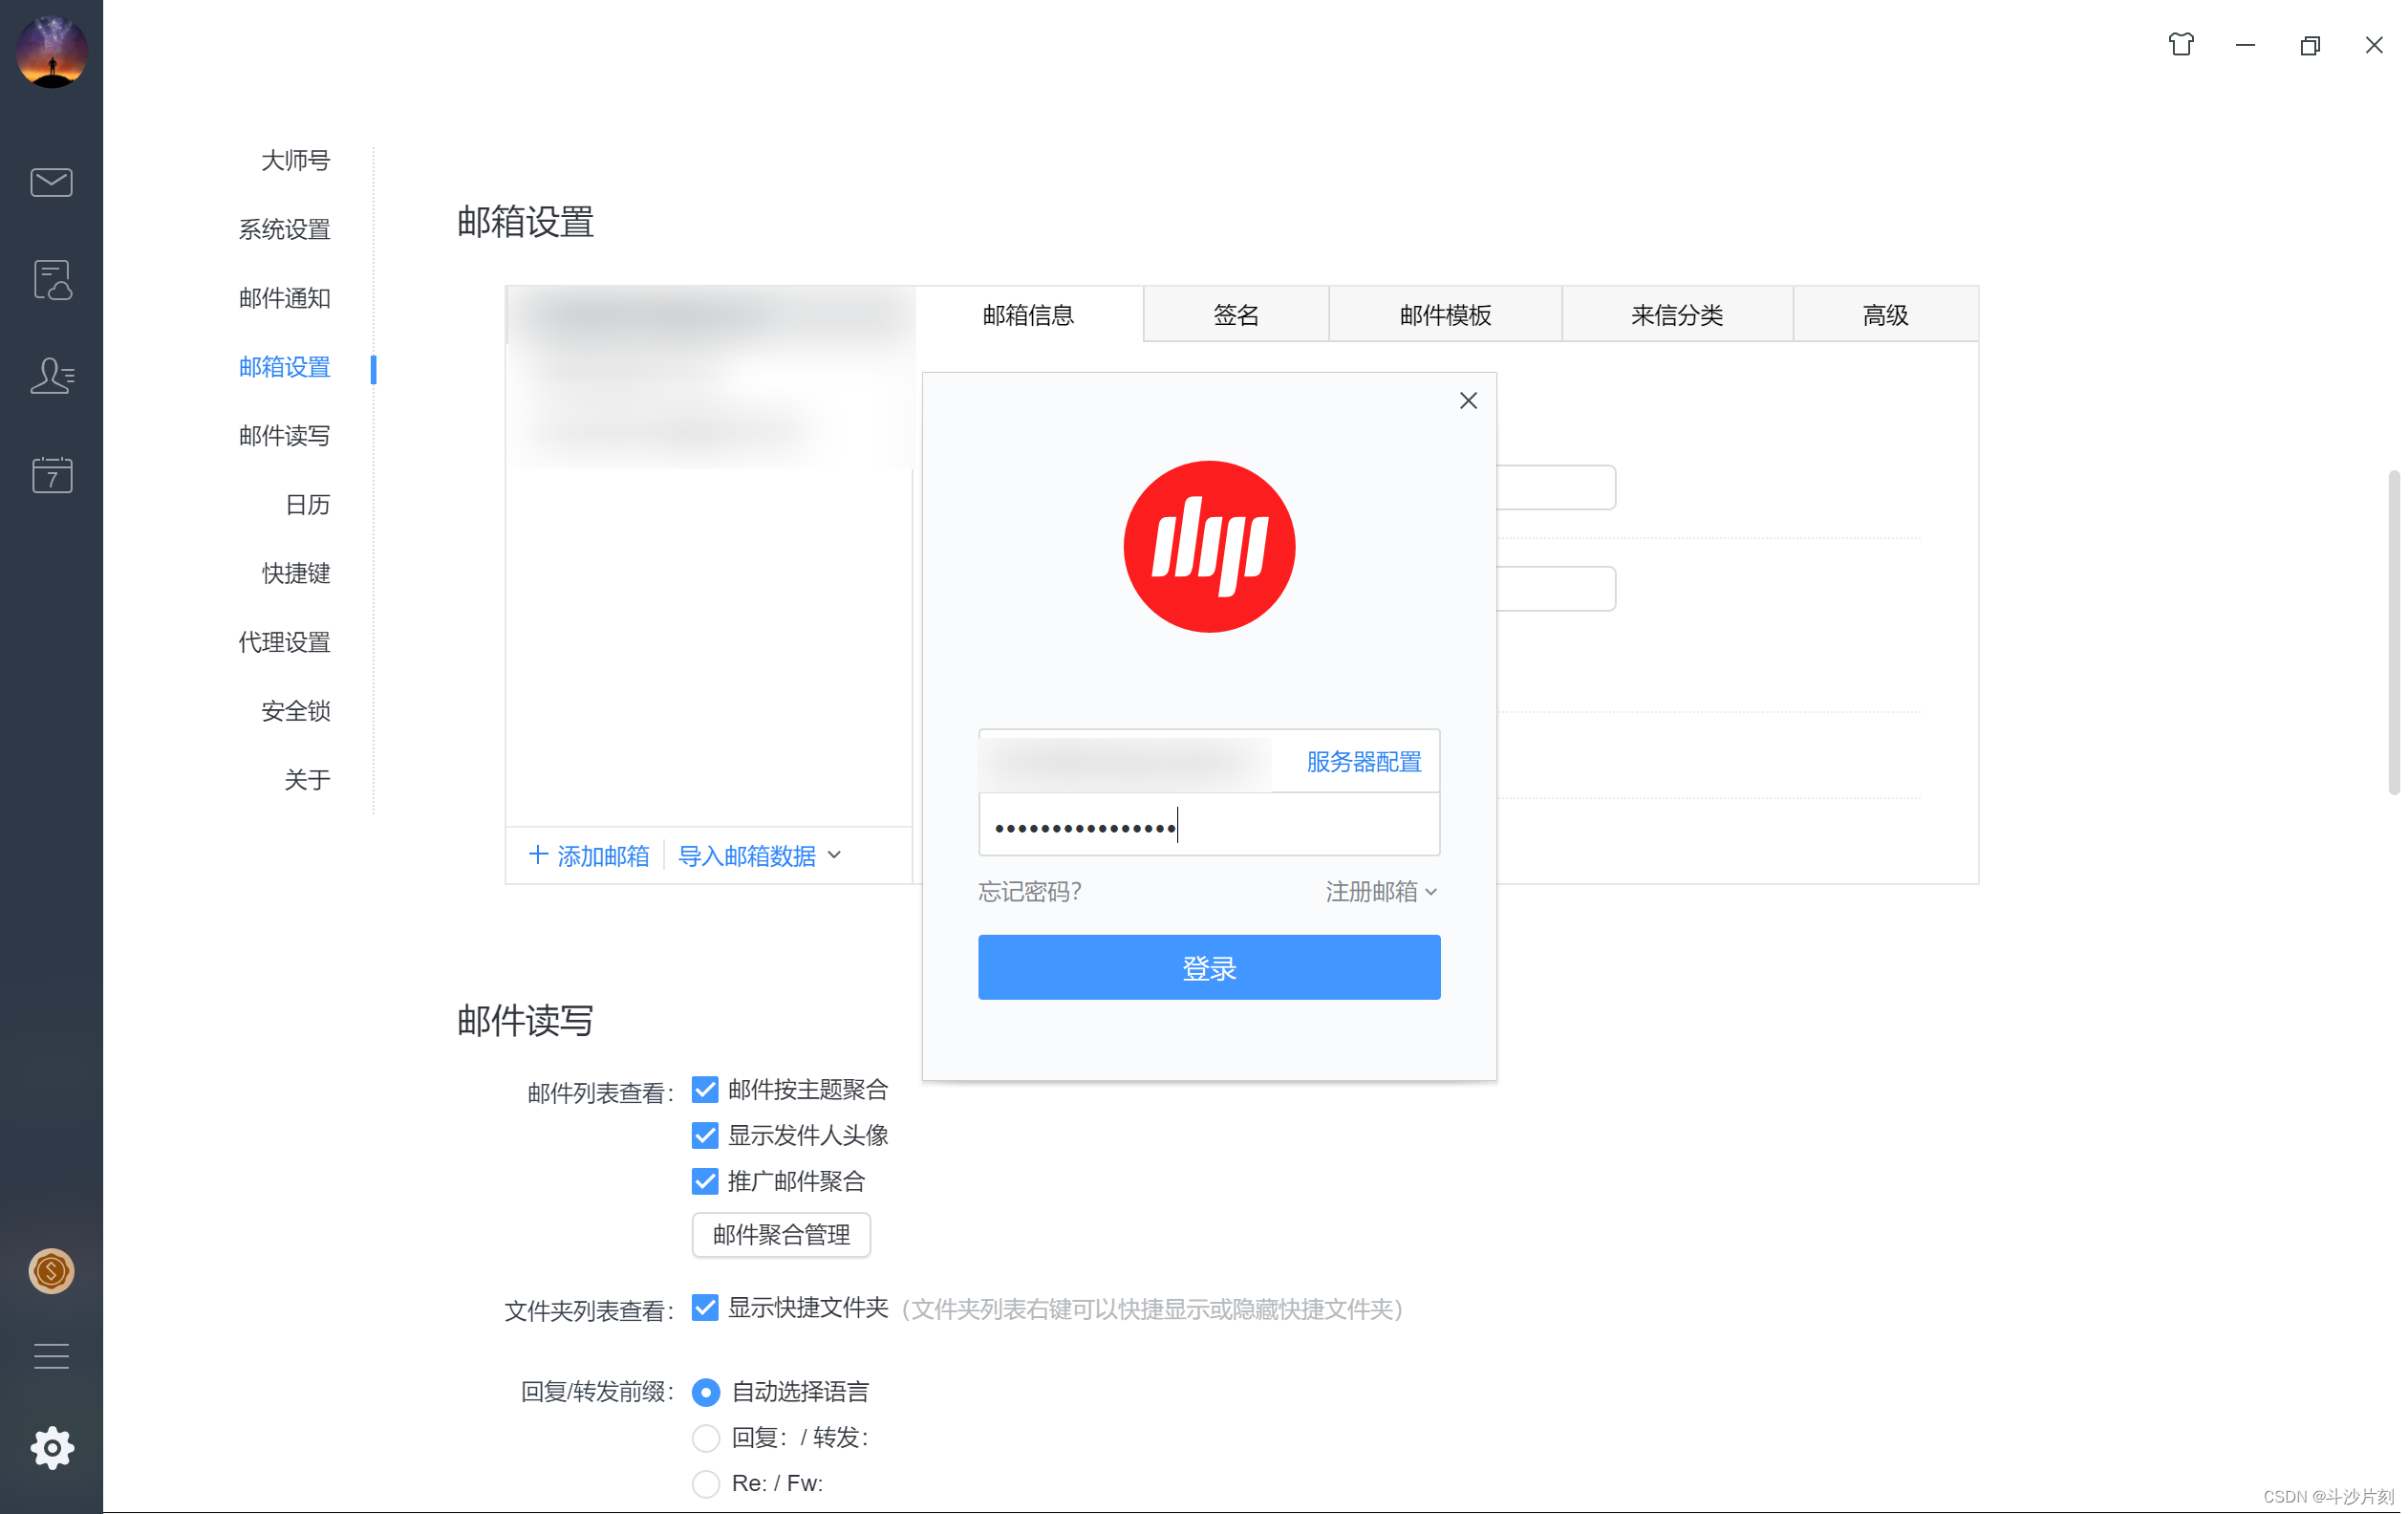Open the hamburger menu icon in sidebar
The width and height of the screenshot is (2408, 1514).
point(51,1356)
